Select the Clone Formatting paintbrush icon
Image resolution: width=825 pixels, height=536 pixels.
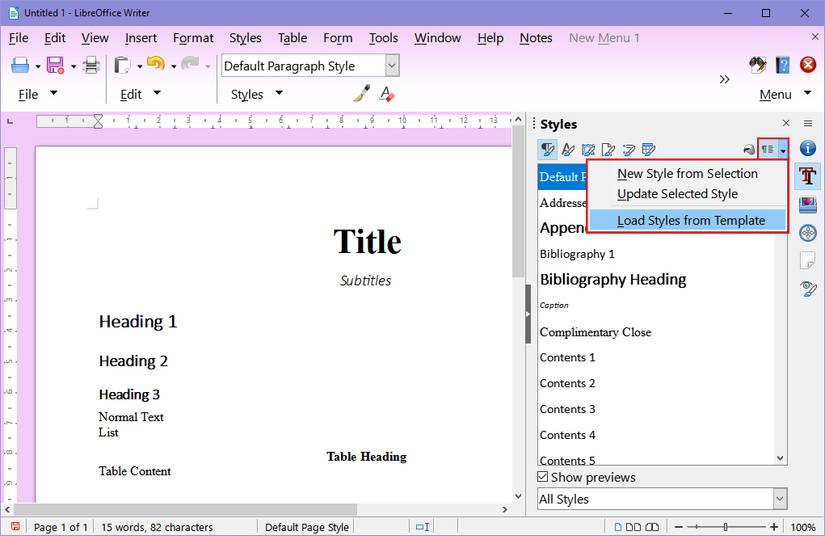(x=361, y=94)
